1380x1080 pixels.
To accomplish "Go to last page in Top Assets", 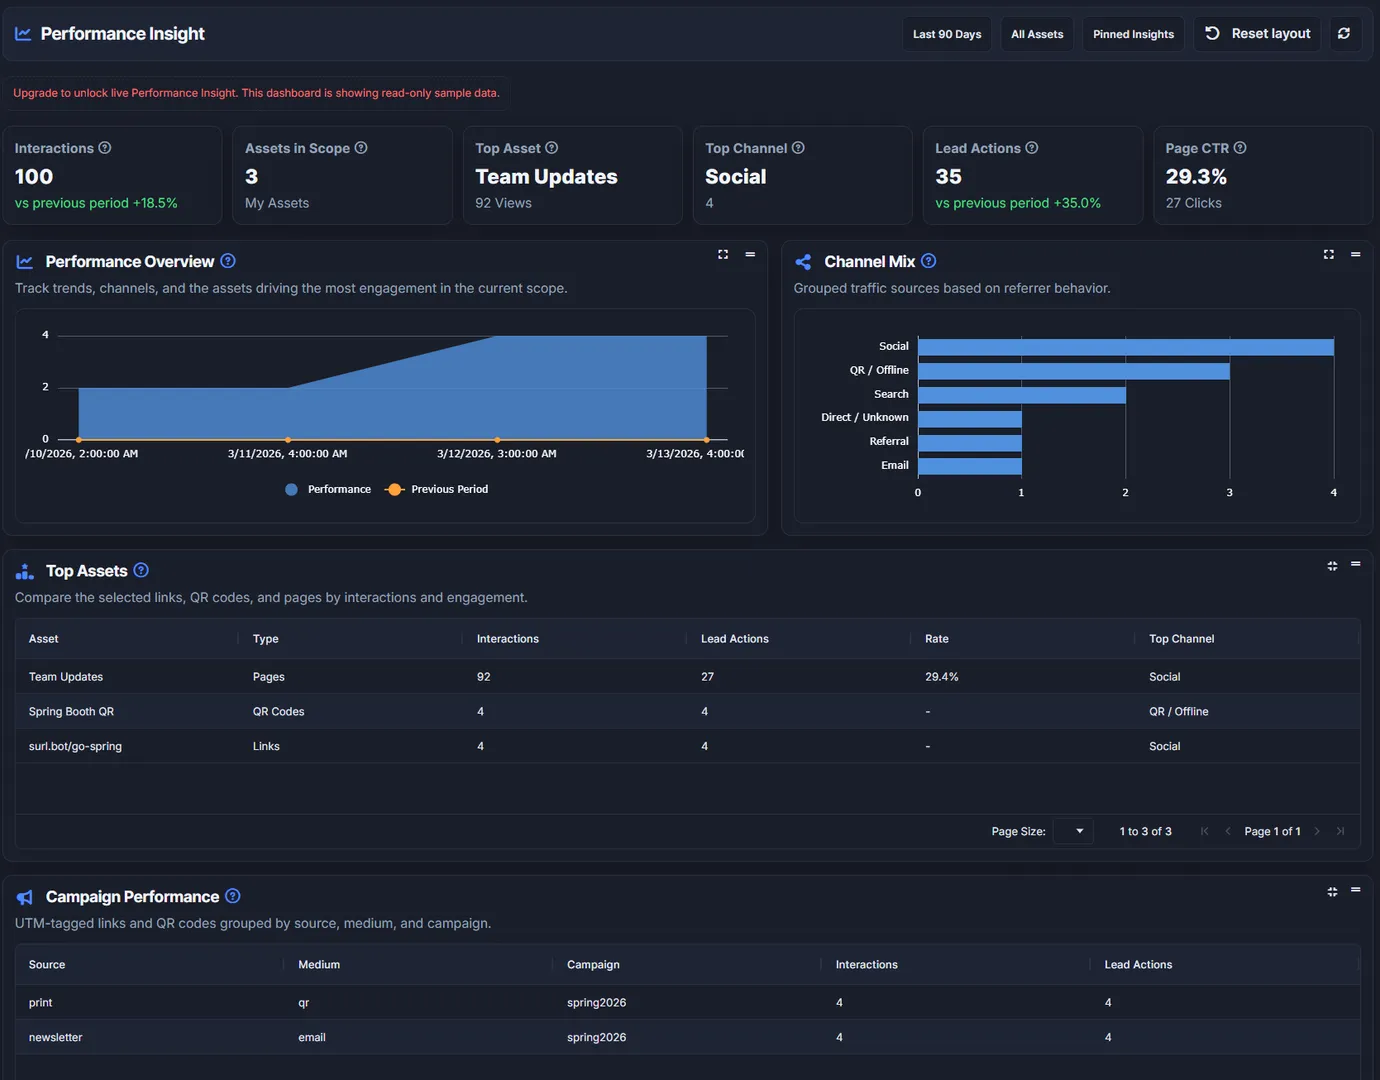I will point(1341,831).
